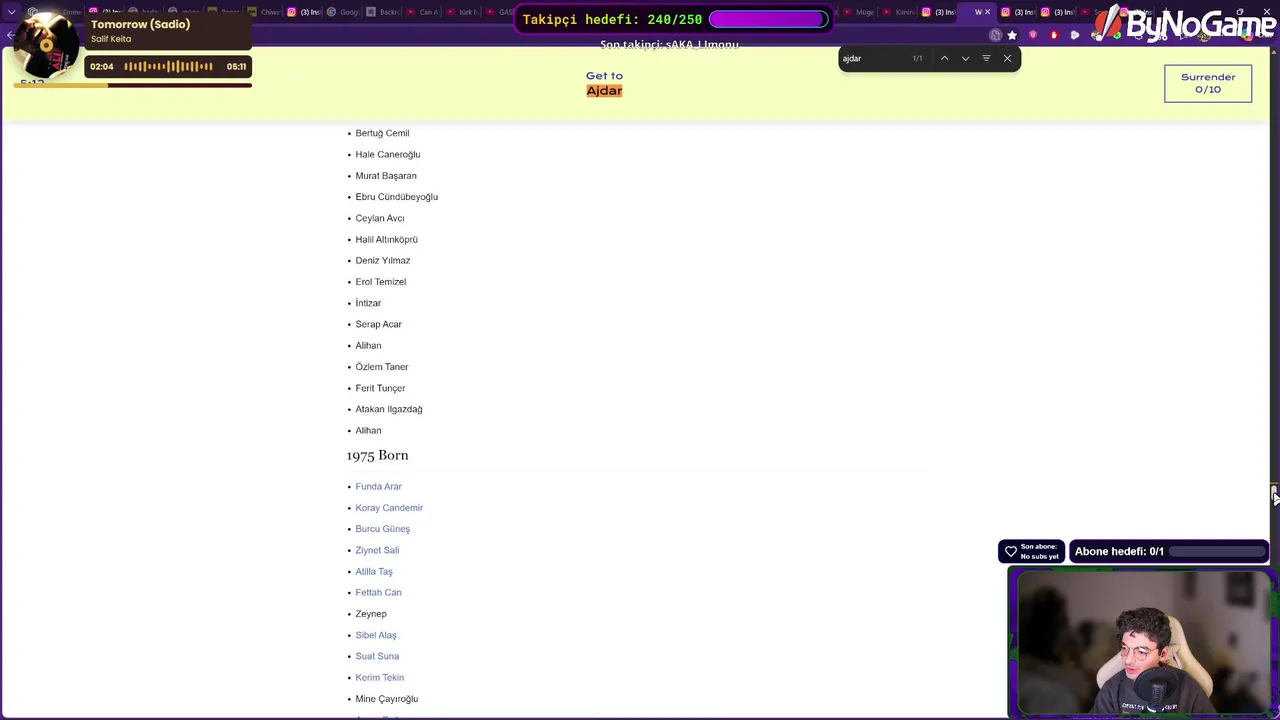
Task: Click the page vertical scrollbar thumb
Action: [x=1274, y=492]
